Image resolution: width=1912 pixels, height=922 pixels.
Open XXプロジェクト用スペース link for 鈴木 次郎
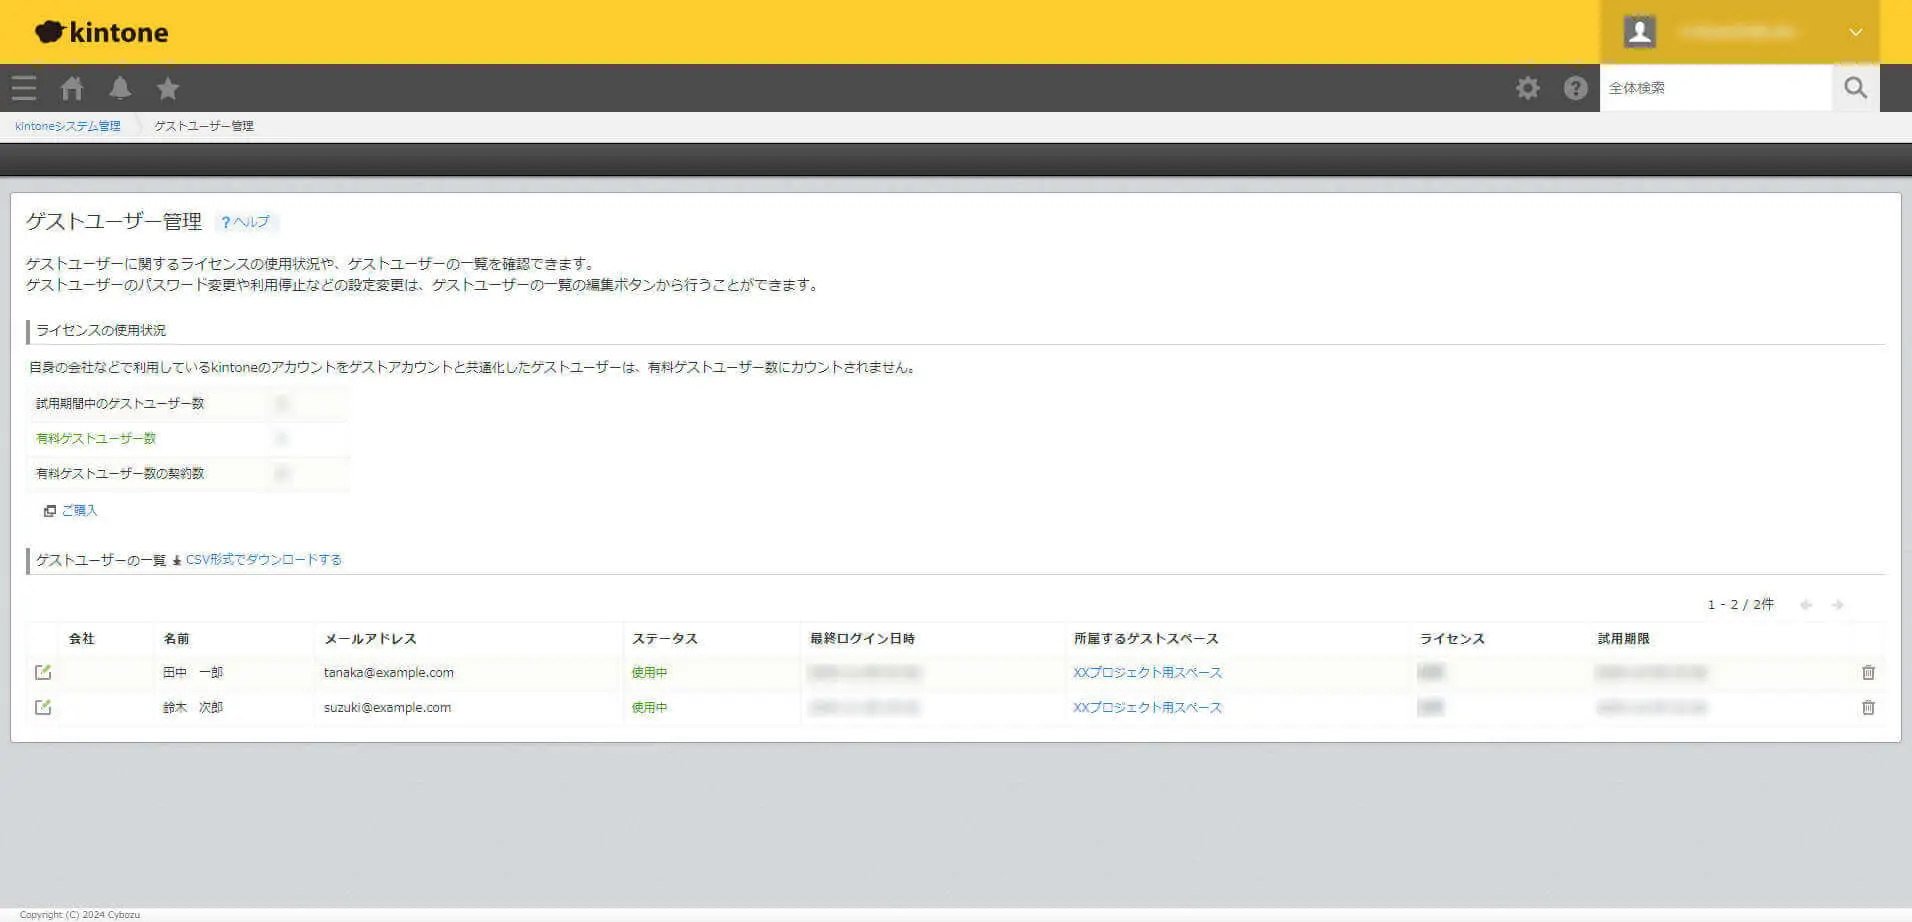coord(1148,707)
